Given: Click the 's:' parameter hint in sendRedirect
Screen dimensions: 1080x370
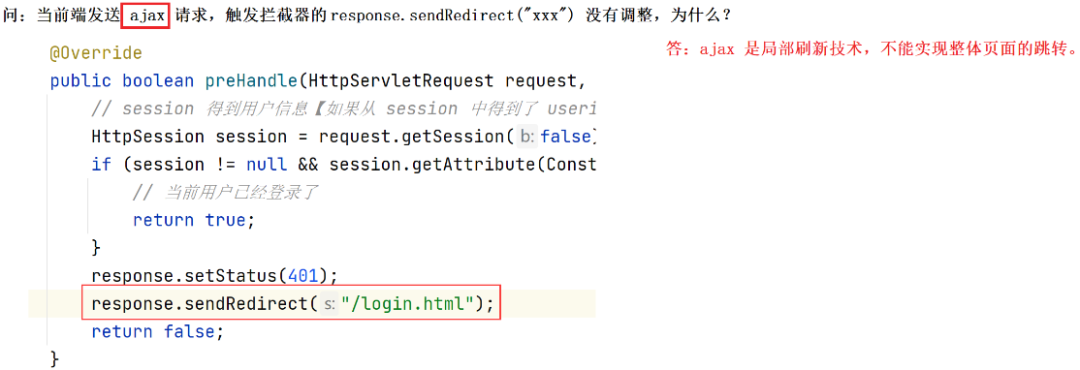Looking at the screenshot, I should click(x=329, y=304).
